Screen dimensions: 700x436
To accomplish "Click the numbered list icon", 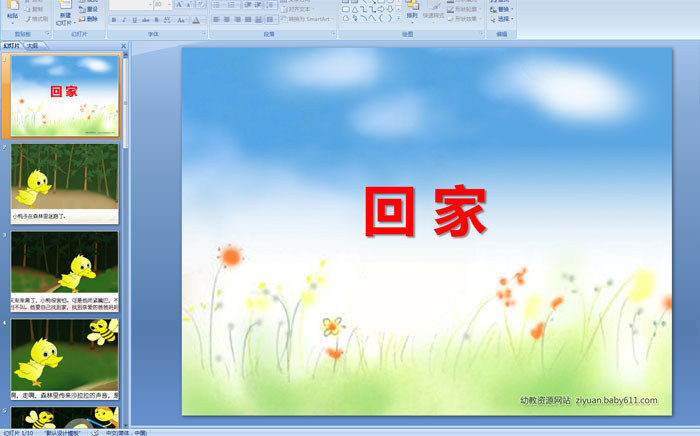I will 233,5.
